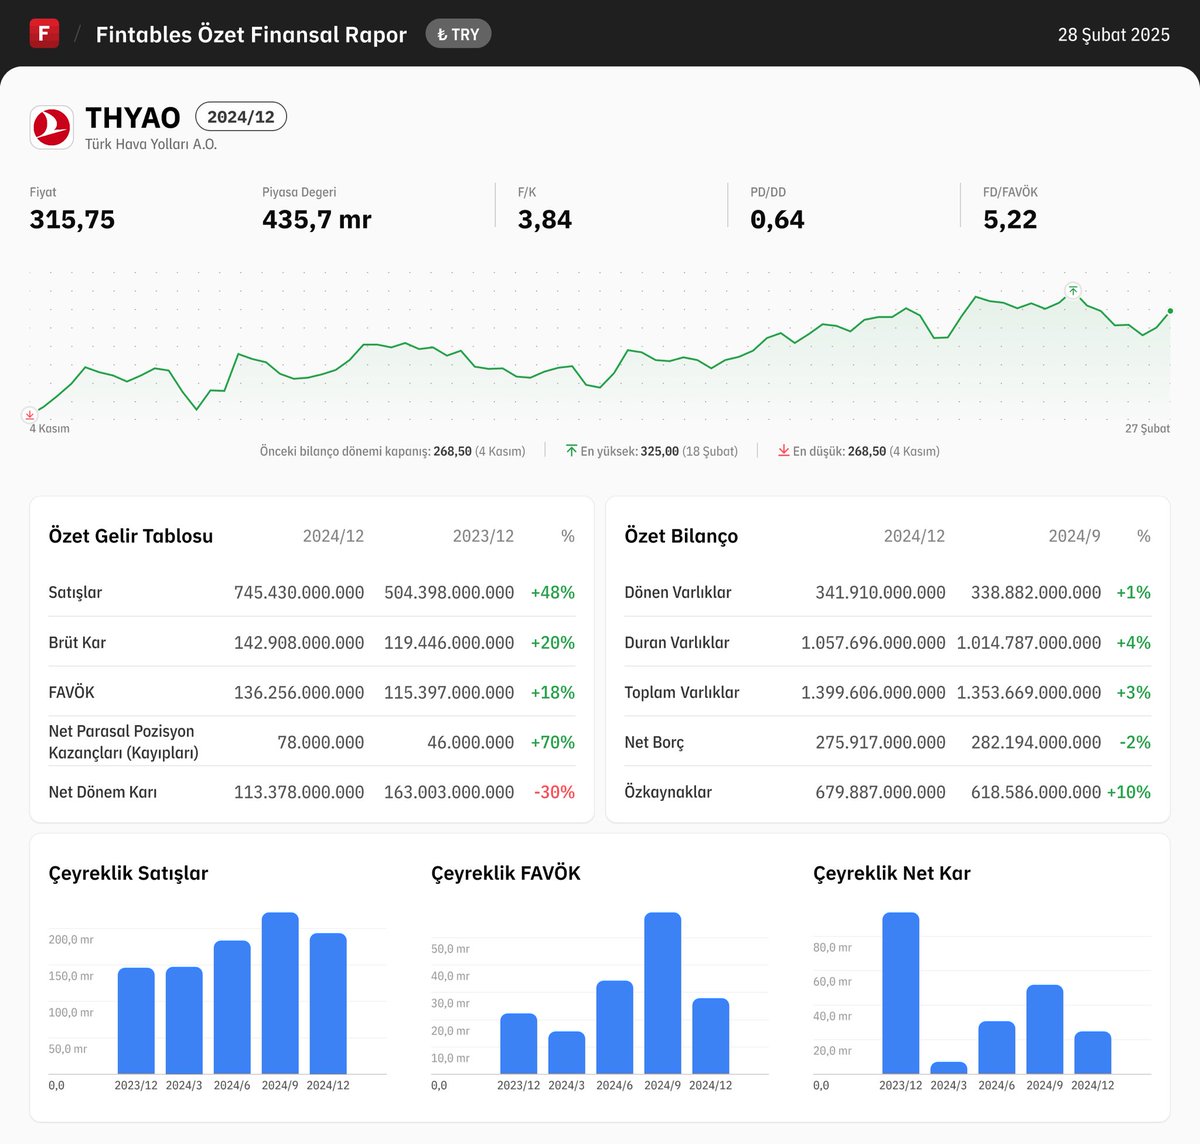Select the Özet Gelir Tablosu heading

pyautogui.click(x=129, y=536)
